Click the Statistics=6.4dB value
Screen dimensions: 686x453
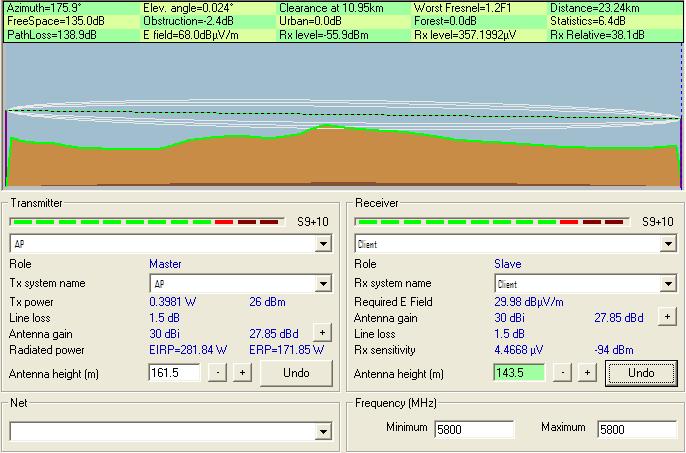tap(588, 21)
